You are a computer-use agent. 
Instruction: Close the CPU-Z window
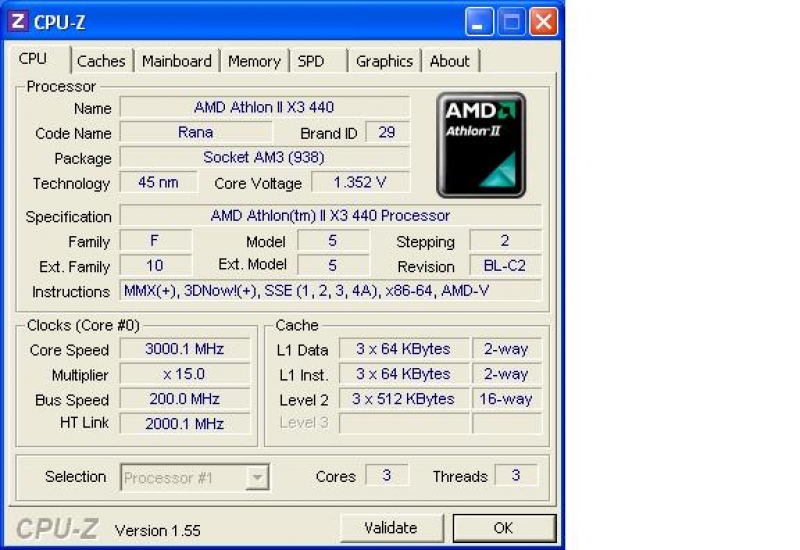click(543, 22)
